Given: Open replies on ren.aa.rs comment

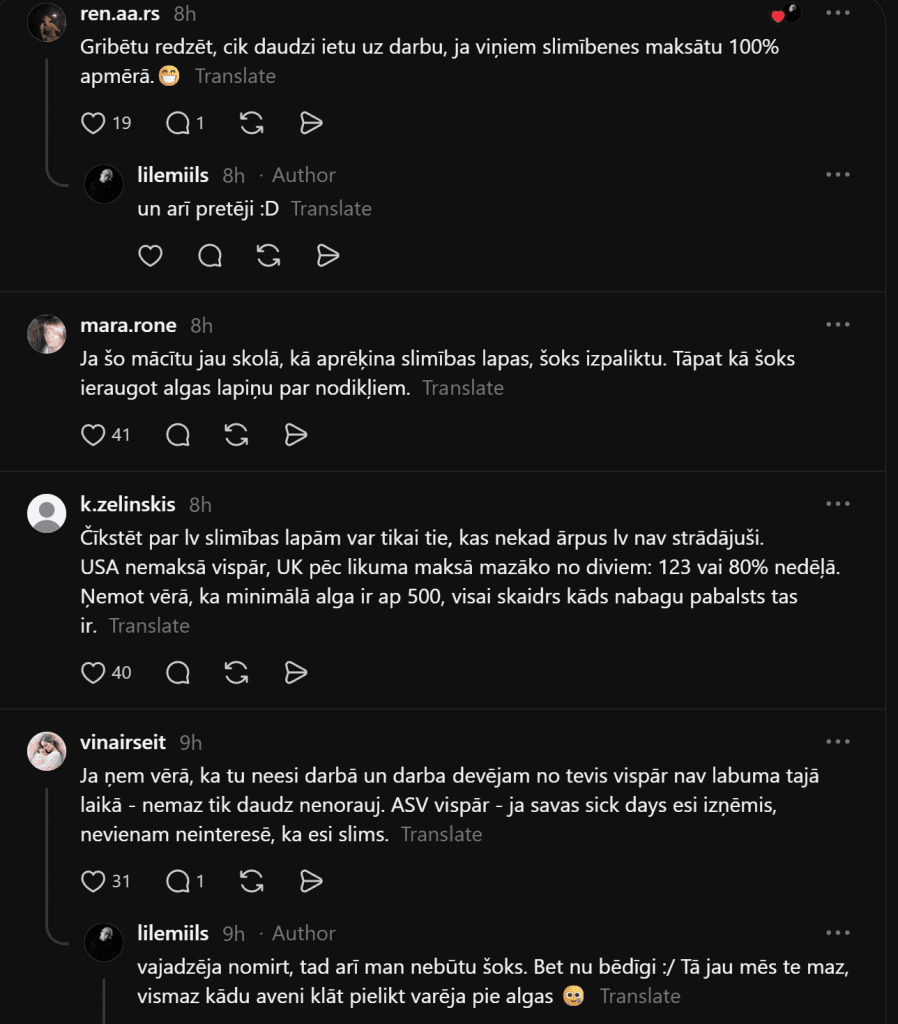Looking at the screenshot, I should (178, 123).
